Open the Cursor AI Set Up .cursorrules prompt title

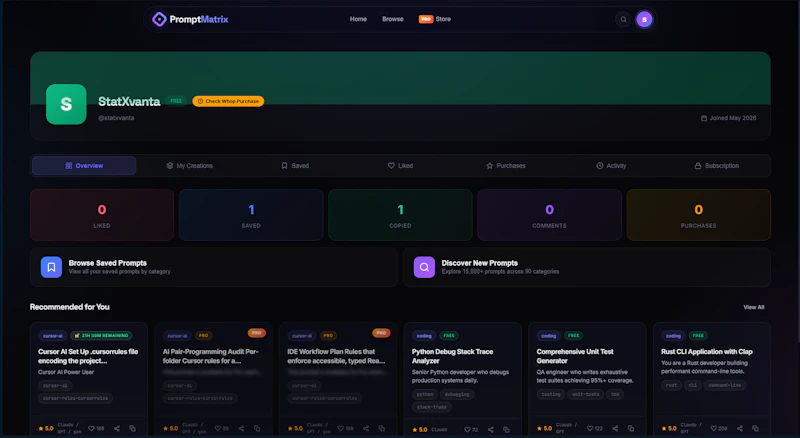click(88, 356)
